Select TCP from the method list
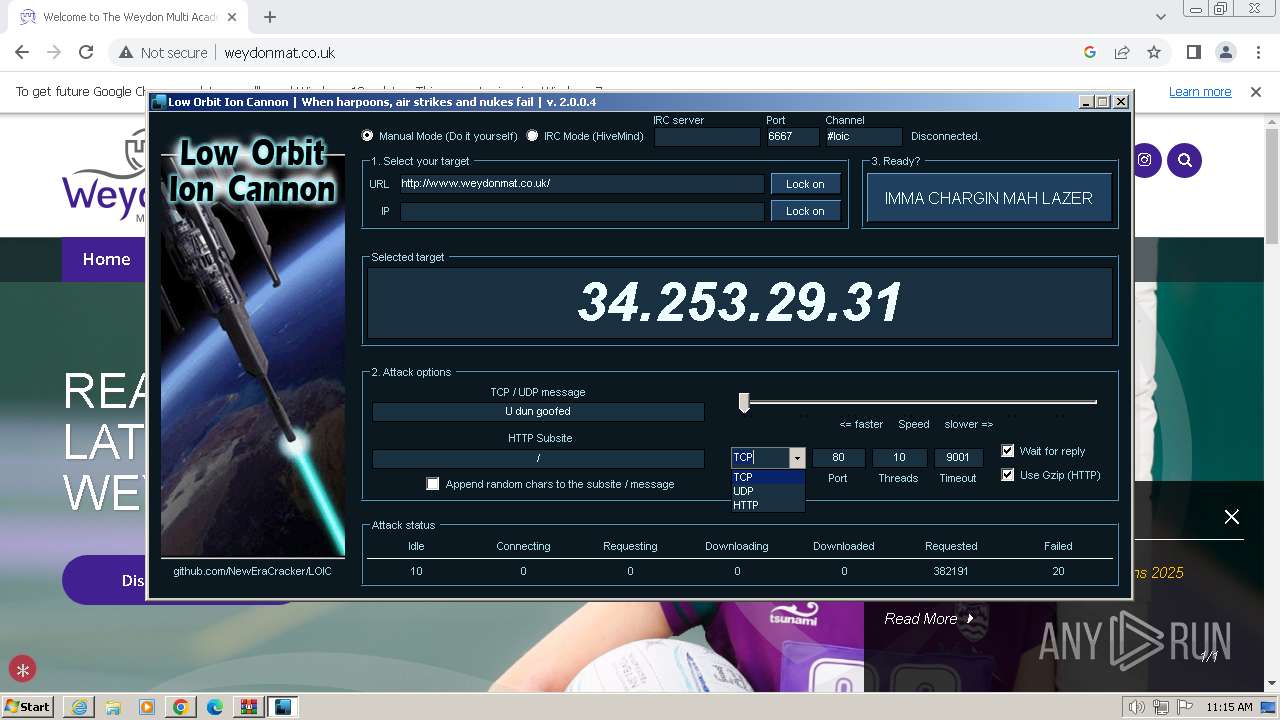Screen dimensions: 1280x720 point(768,477)
